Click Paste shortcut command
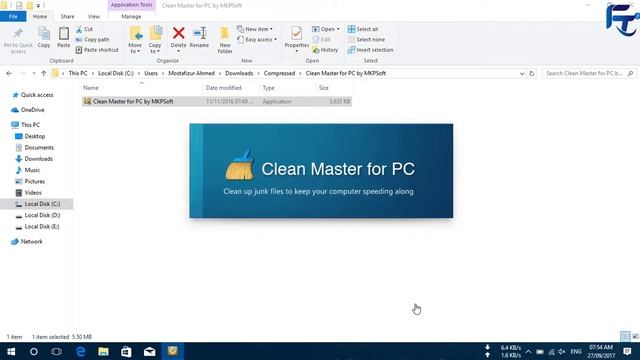The width and height of the screenshot is (640, 360). [x=97, y=50]
